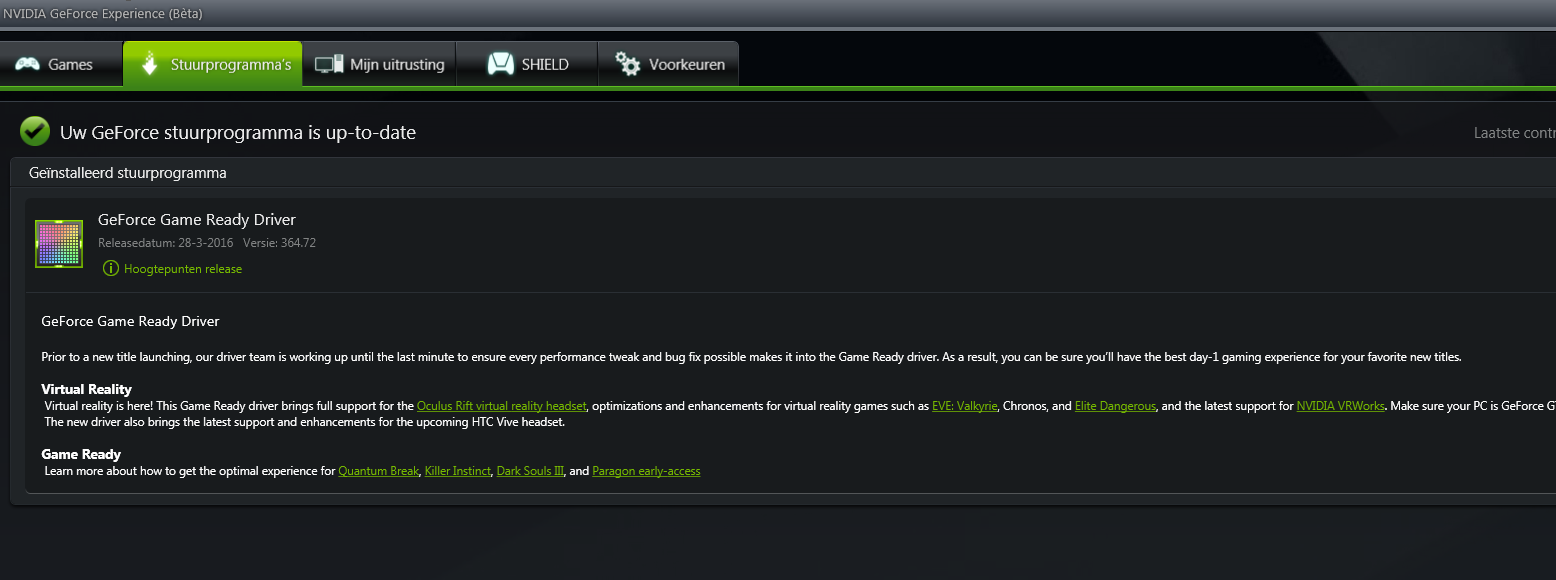Click the 'GeForce Game Ready Driver' title by thumbnail
The height and width of the screenshot is (580, 1556).
point(197,220)
